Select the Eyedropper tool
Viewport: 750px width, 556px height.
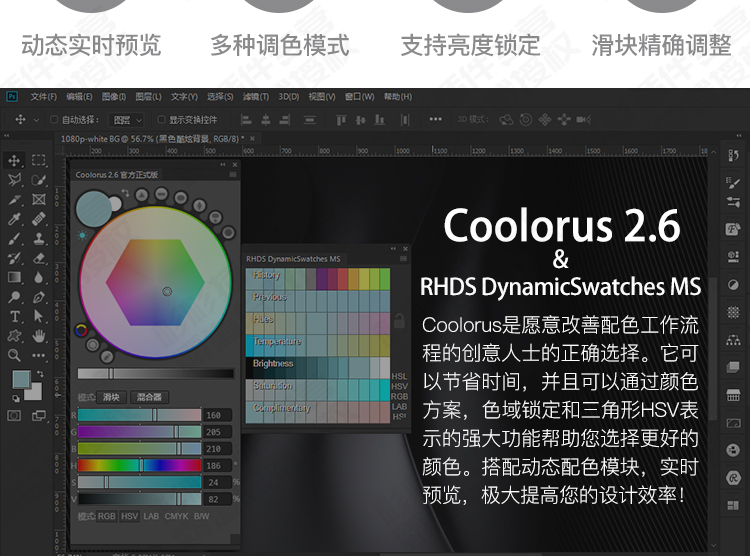click(14, 219)
